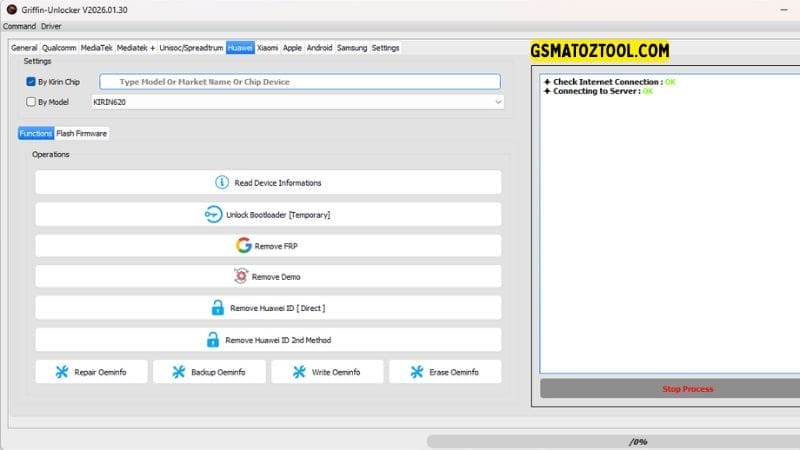Click the Repair Oeminfo tool icon
Screen dimensions: 800x450
pyautogui.click(x=61, y=372)
